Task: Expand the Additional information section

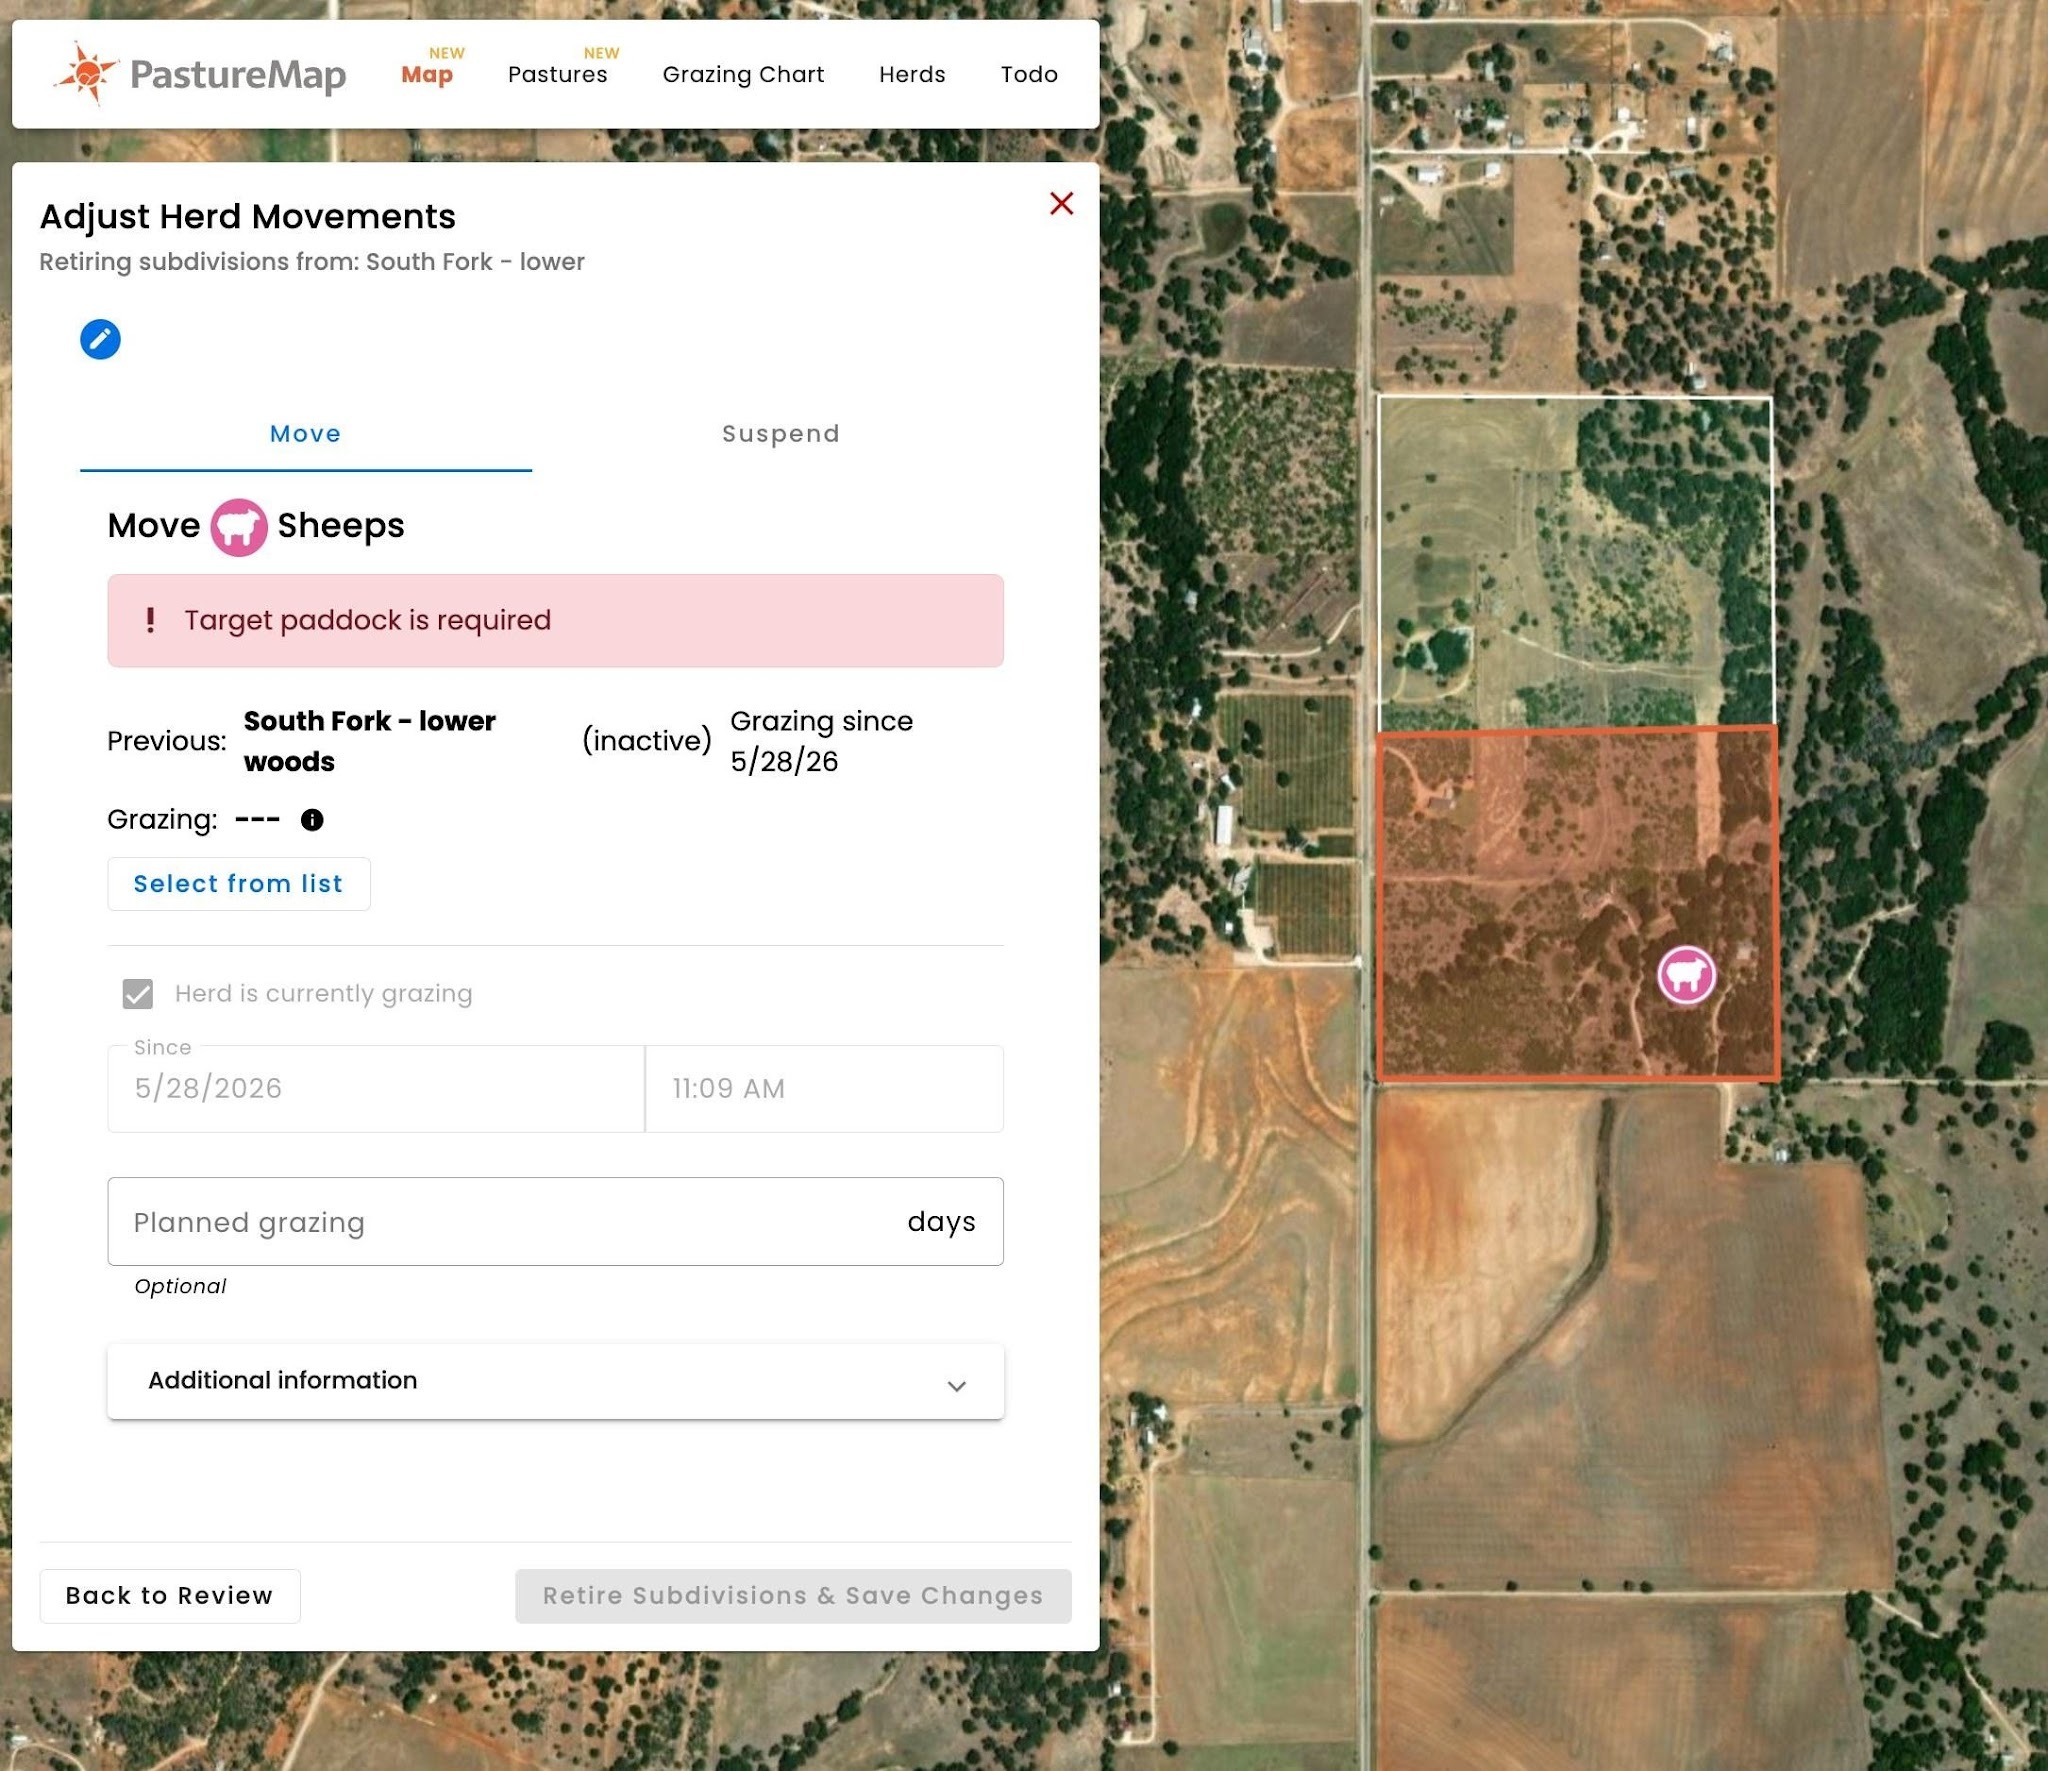Action: pos(555,1381)
